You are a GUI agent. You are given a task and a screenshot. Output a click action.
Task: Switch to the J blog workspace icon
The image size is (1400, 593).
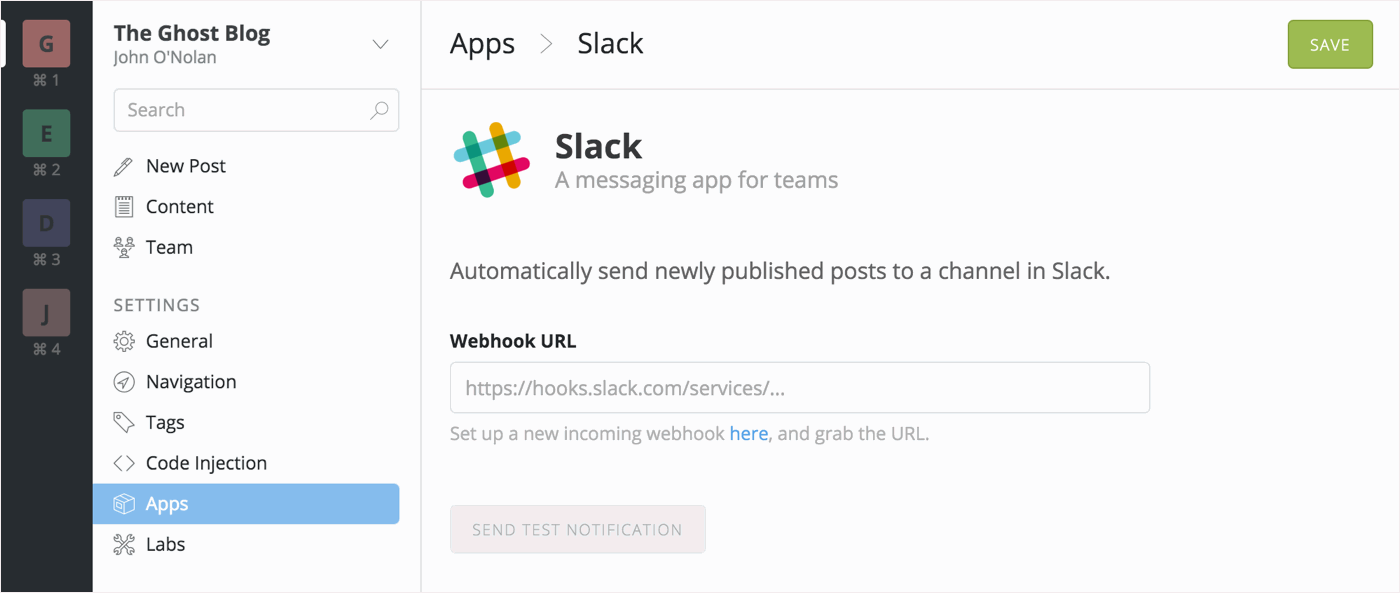coord(46,312)
